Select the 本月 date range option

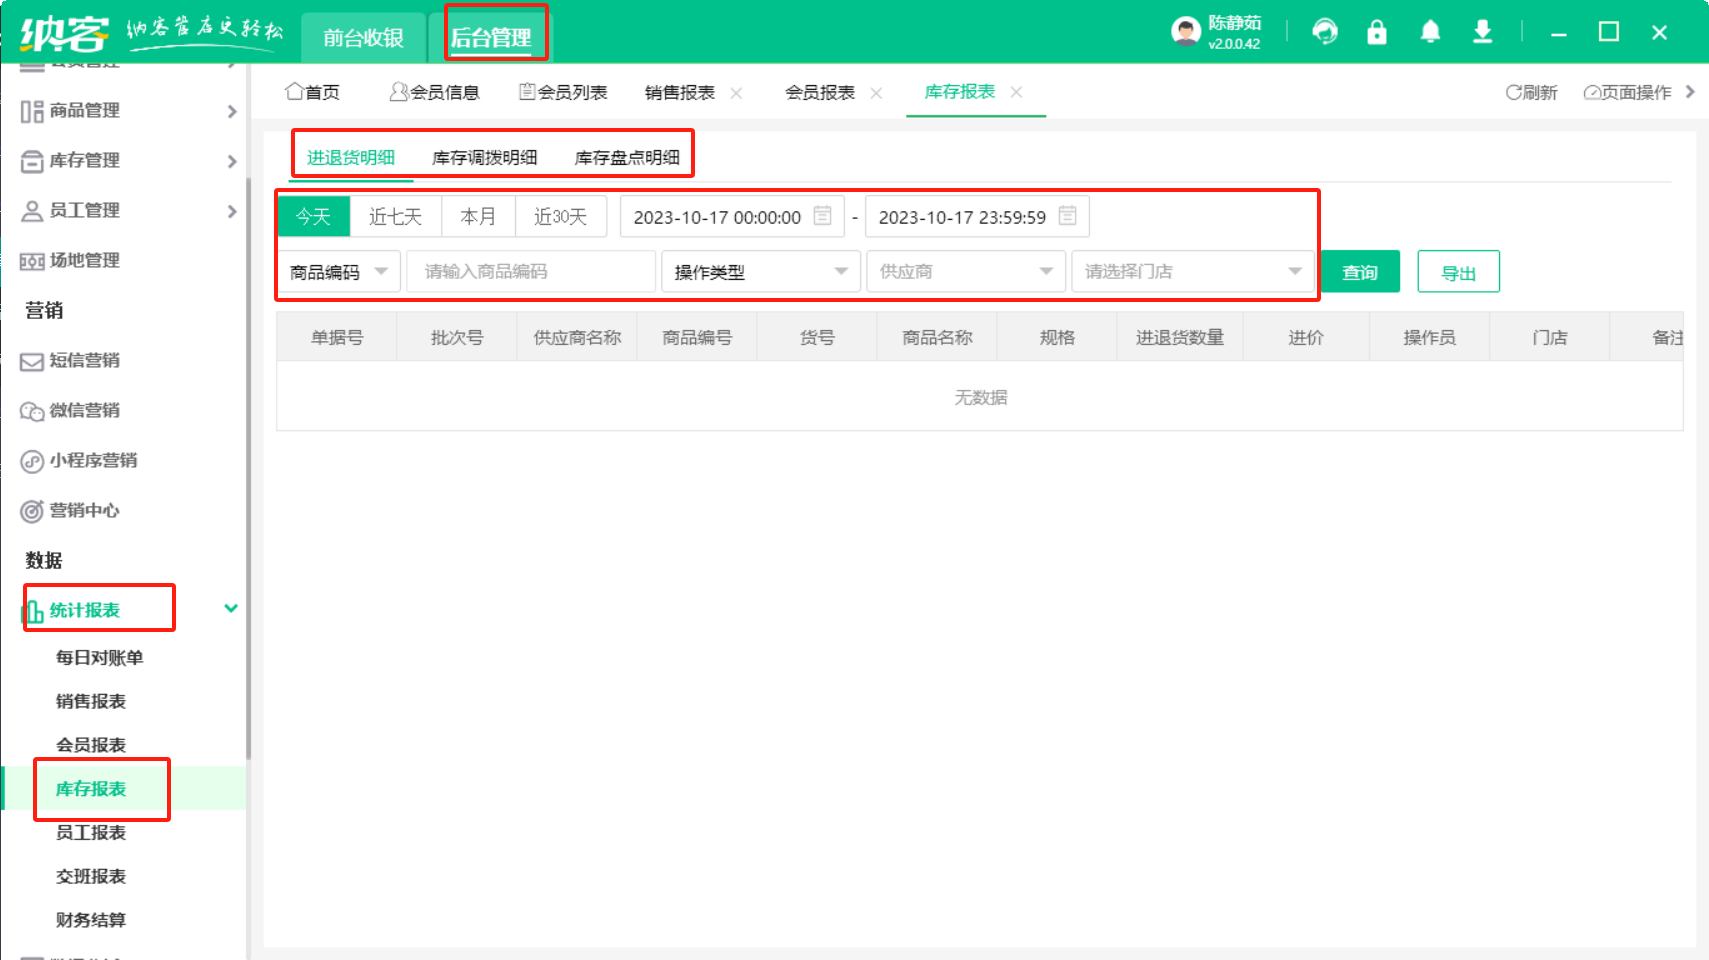tap(478, 217)
